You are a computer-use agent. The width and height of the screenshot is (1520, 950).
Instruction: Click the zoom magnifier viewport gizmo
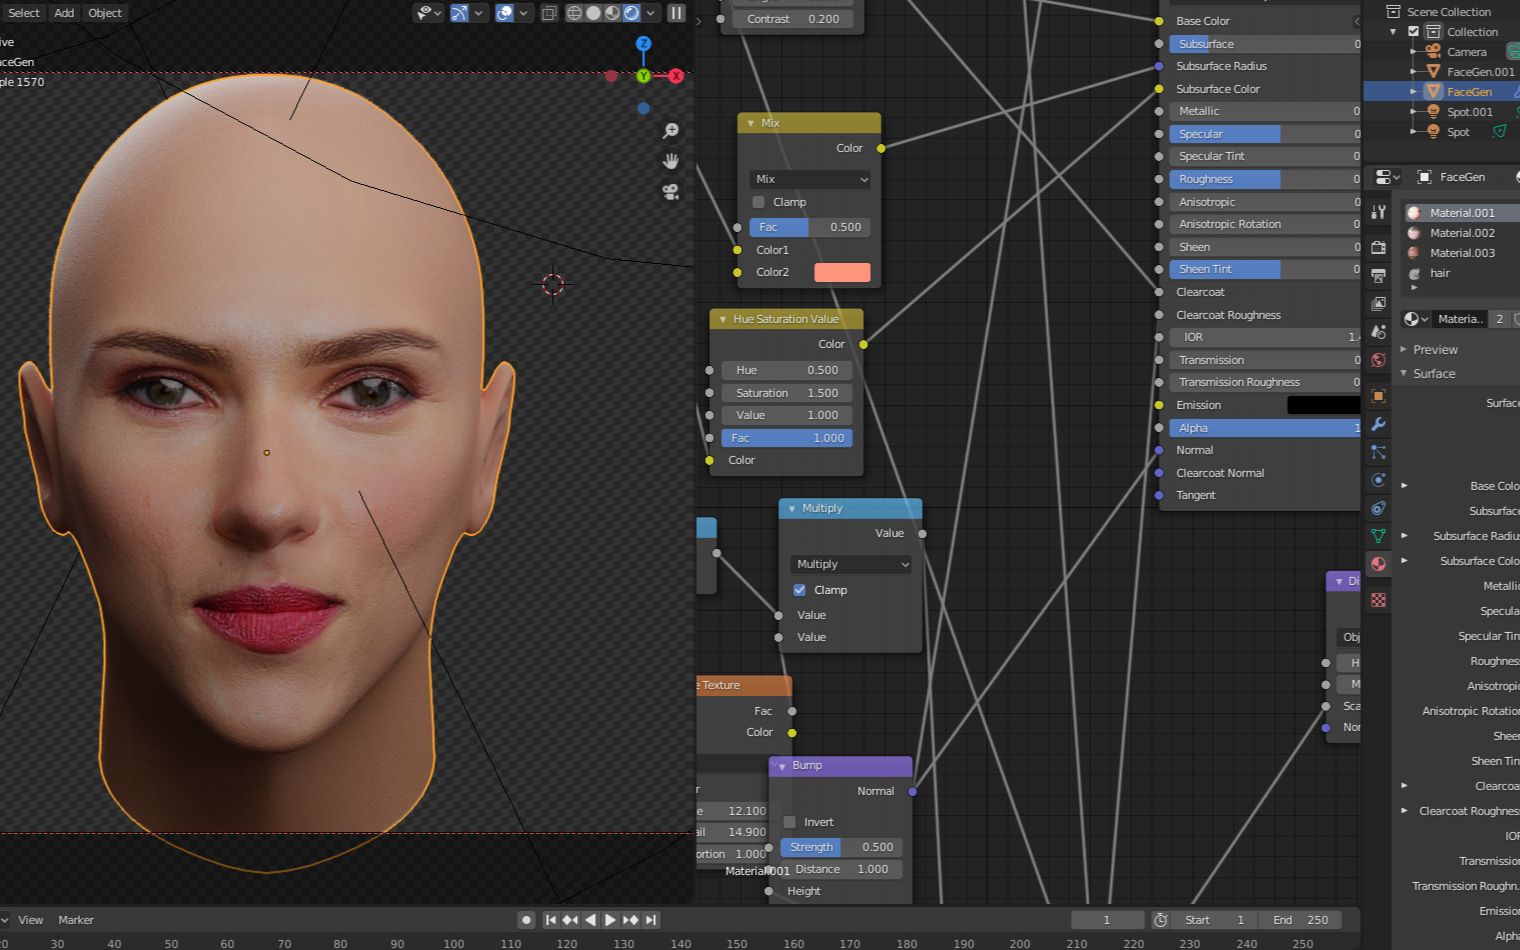tap(671, 131)
